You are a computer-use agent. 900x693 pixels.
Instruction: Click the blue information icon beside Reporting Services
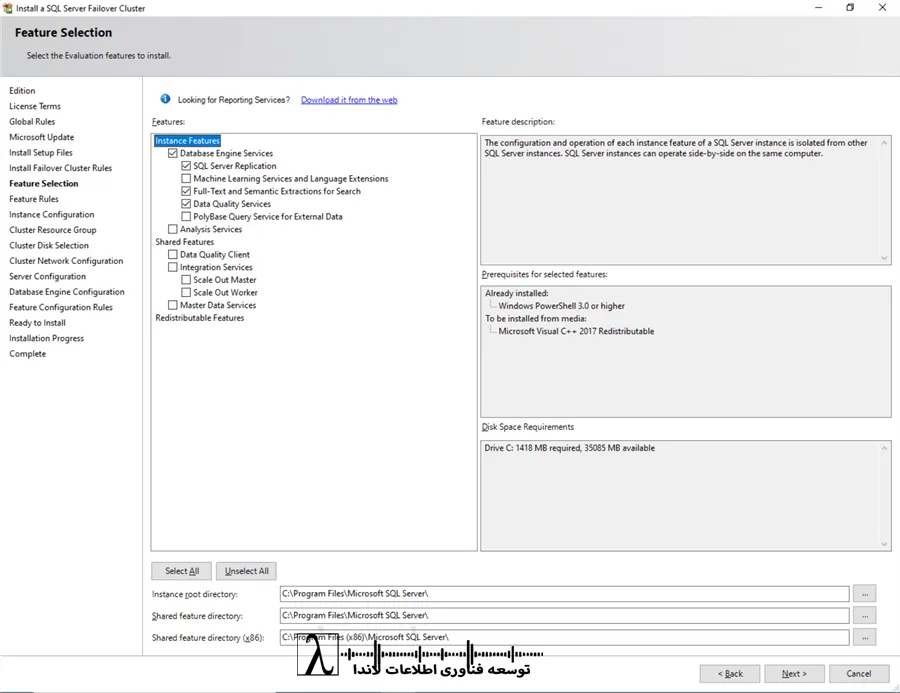pos(165,99)
